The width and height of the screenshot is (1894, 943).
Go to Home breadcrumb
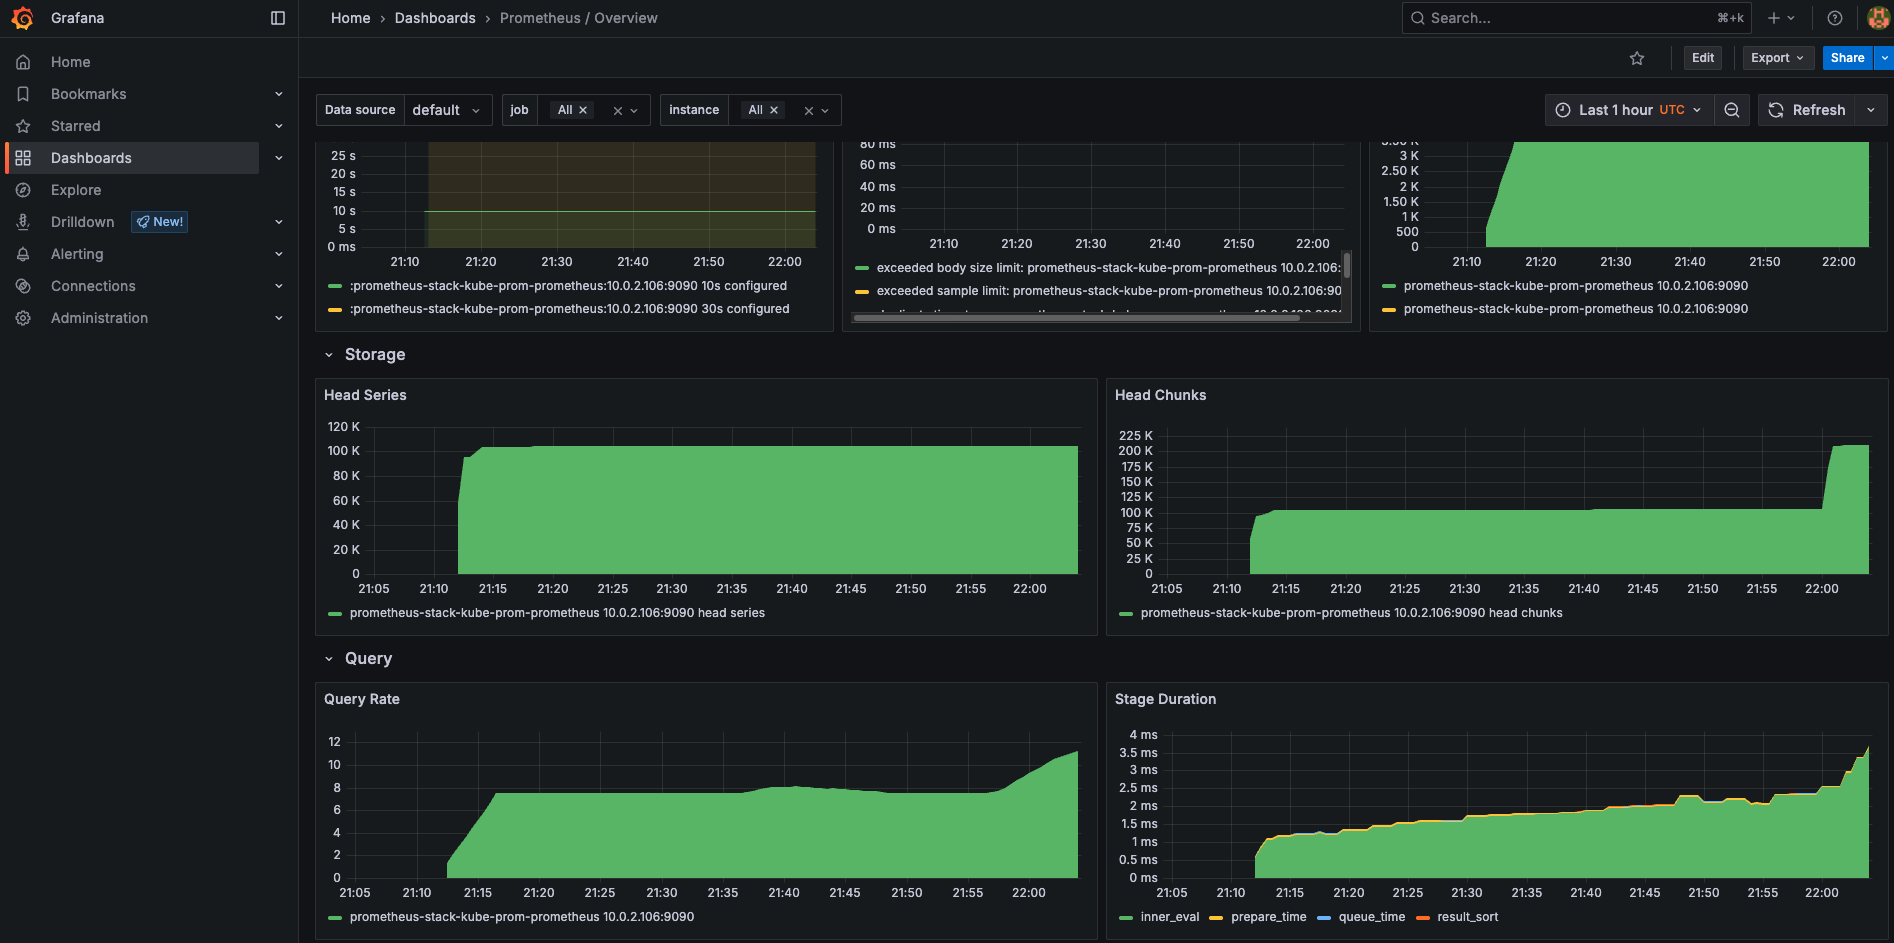350,18
